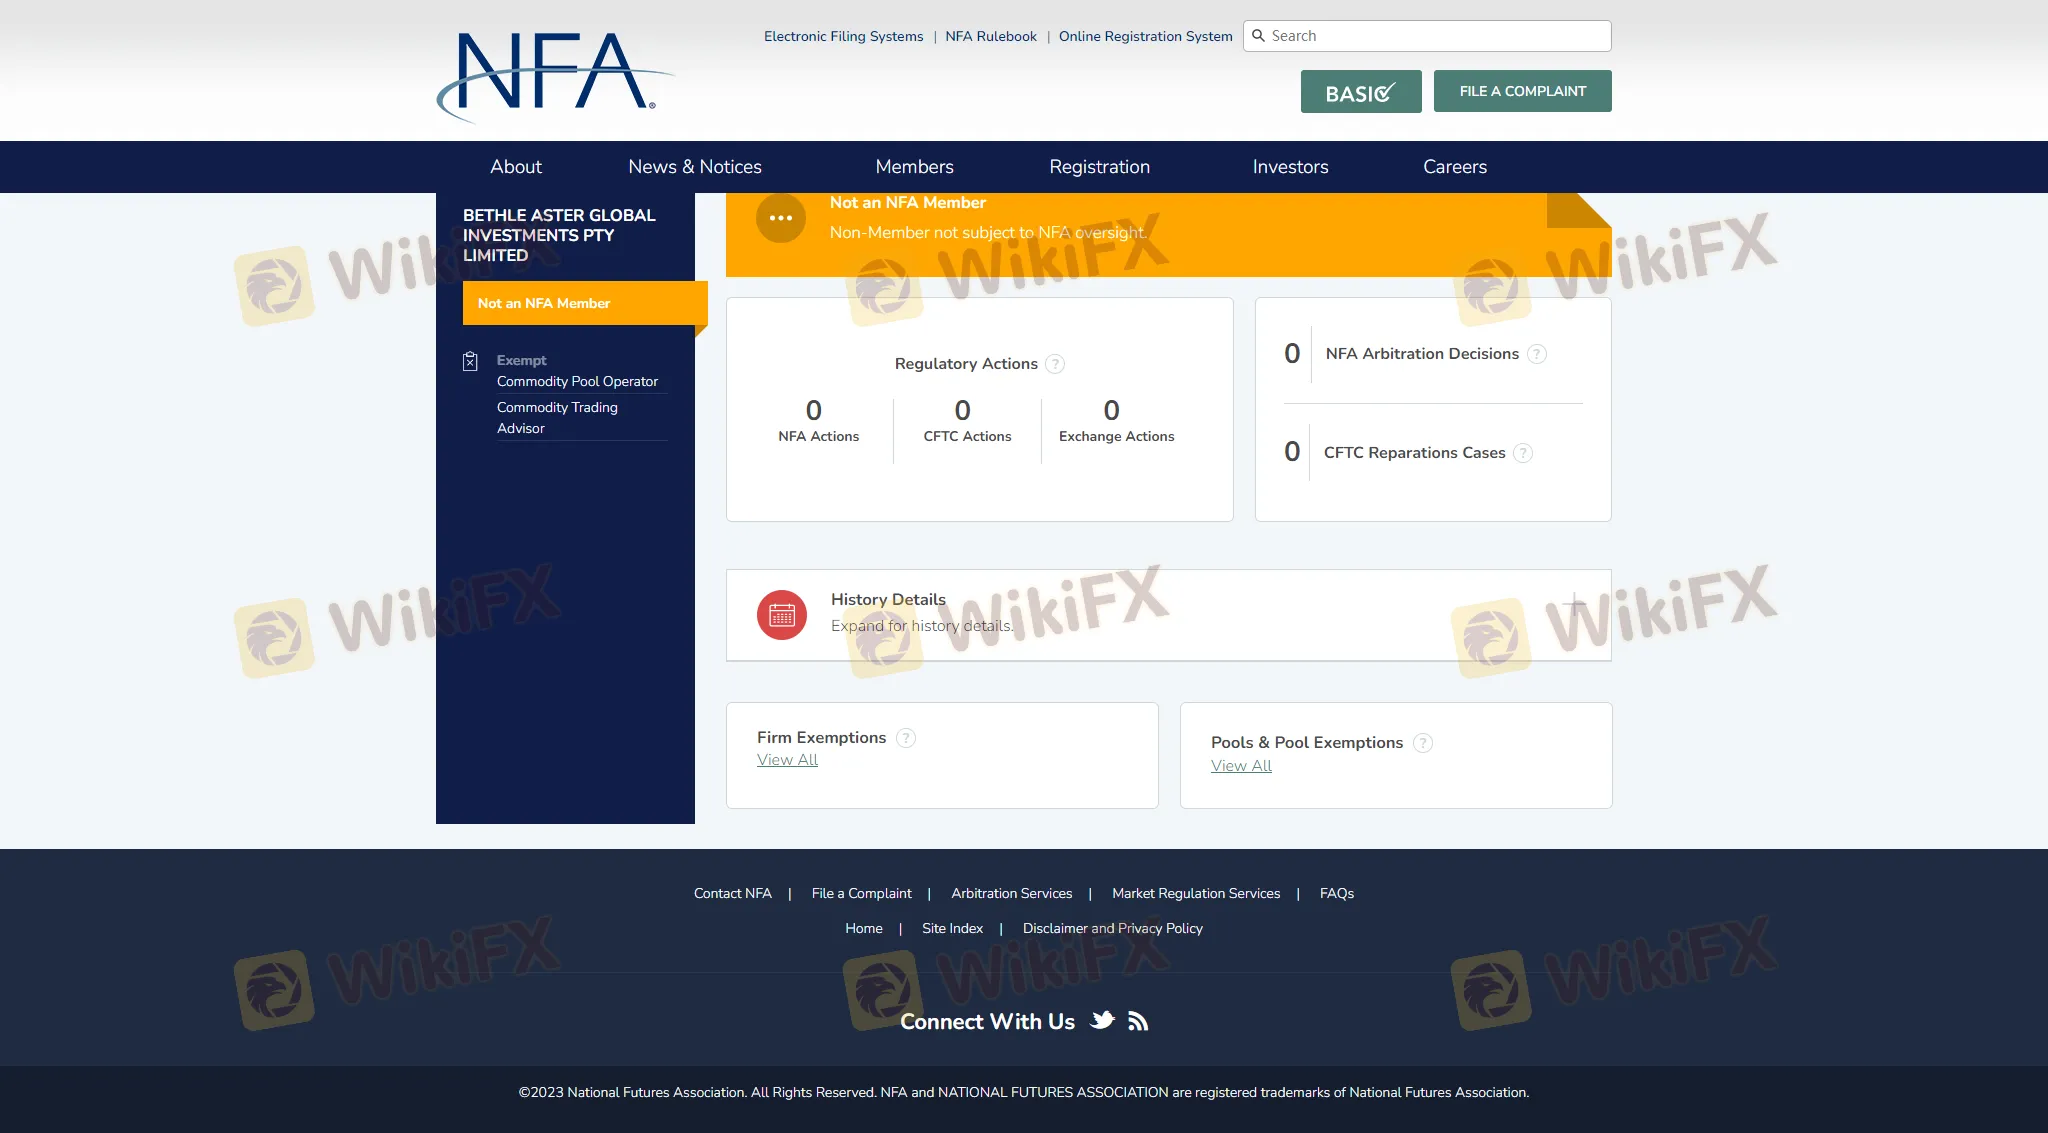Click the Exempt label in sidebar
This screenshot has width=2048, height=1133.
pos(522,360)
